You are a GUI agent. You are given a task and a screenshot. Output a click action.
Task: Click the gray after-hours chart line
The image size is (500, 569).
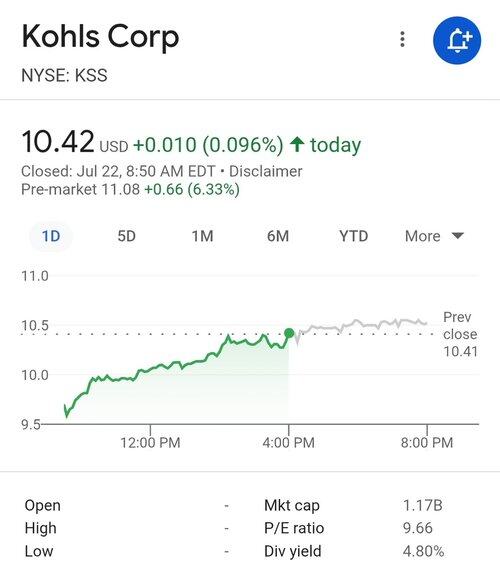[x=363, y=325]
